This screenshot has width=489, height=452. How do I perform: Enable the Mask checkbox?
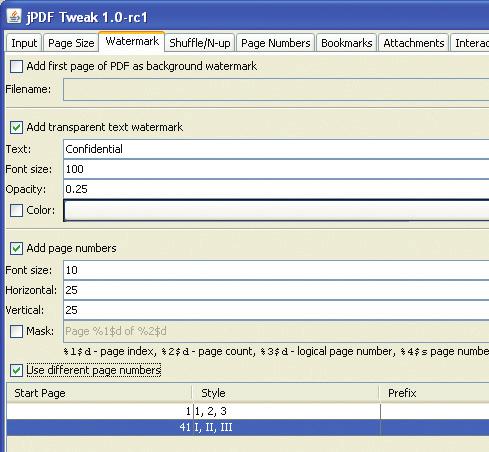(16, 332)
